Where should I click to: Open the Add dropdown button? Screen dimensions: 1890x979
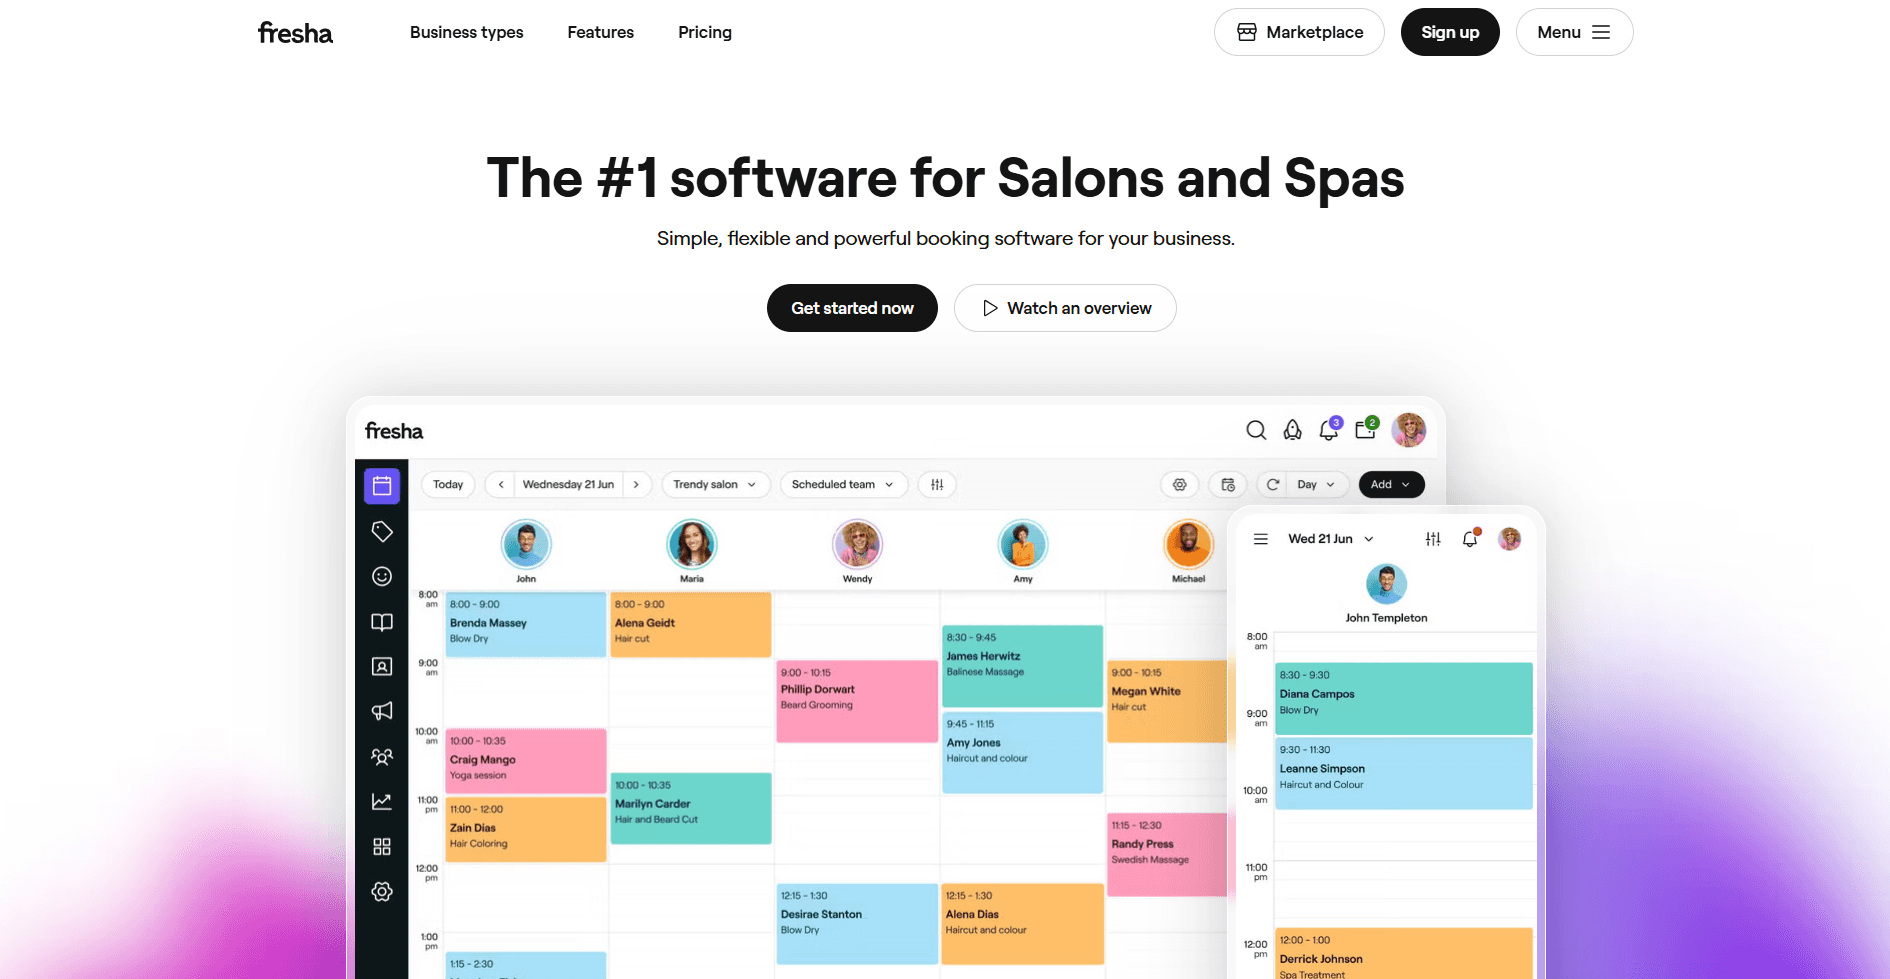pos(1392,485)
